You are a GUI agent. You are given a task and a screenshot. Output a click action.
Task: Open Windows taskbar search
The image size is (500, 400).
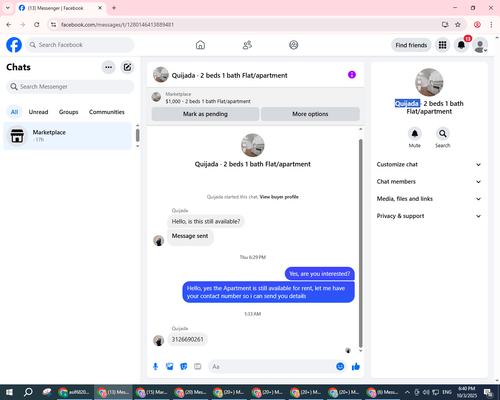pos(28,392)
